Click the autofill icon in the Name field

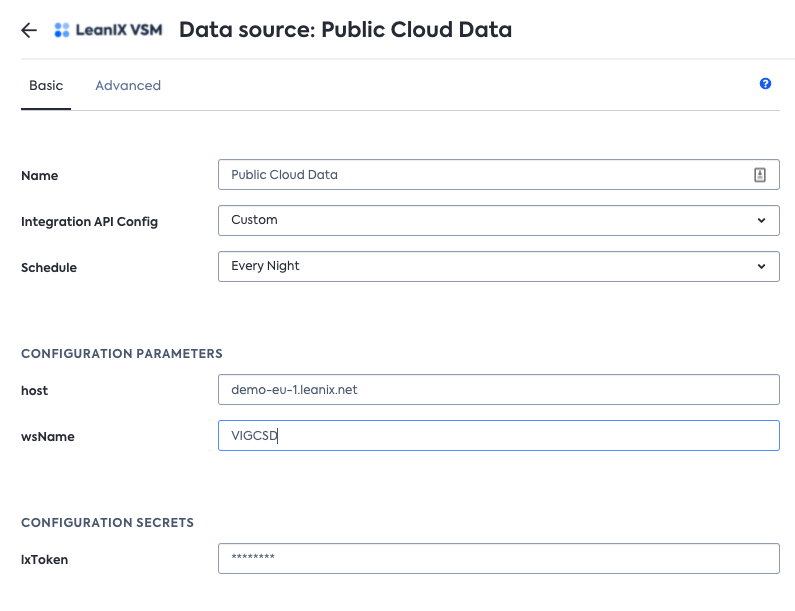(759, 175)
